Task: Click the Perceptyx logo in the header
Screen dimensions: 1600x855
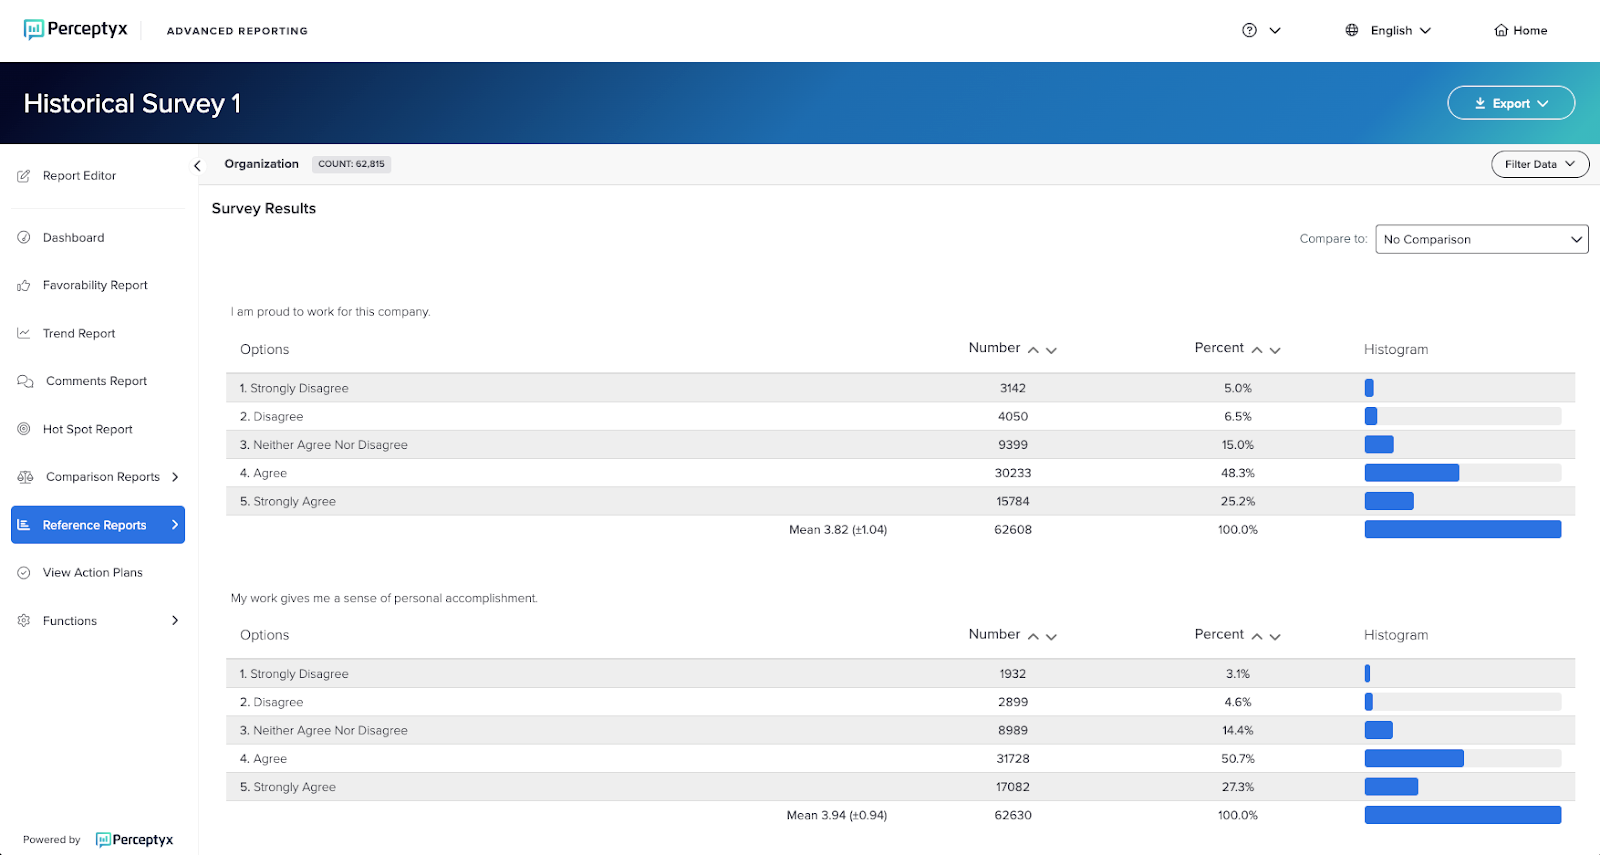Action: click(x=76, y=29)
